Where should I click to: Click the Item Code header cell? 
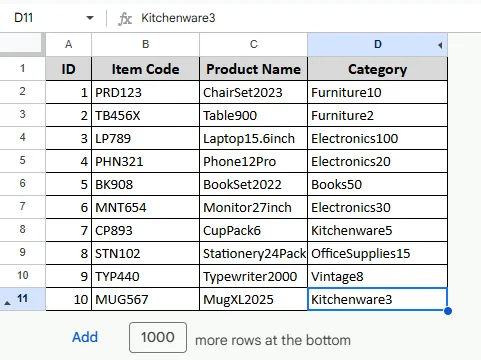[146, 69]
